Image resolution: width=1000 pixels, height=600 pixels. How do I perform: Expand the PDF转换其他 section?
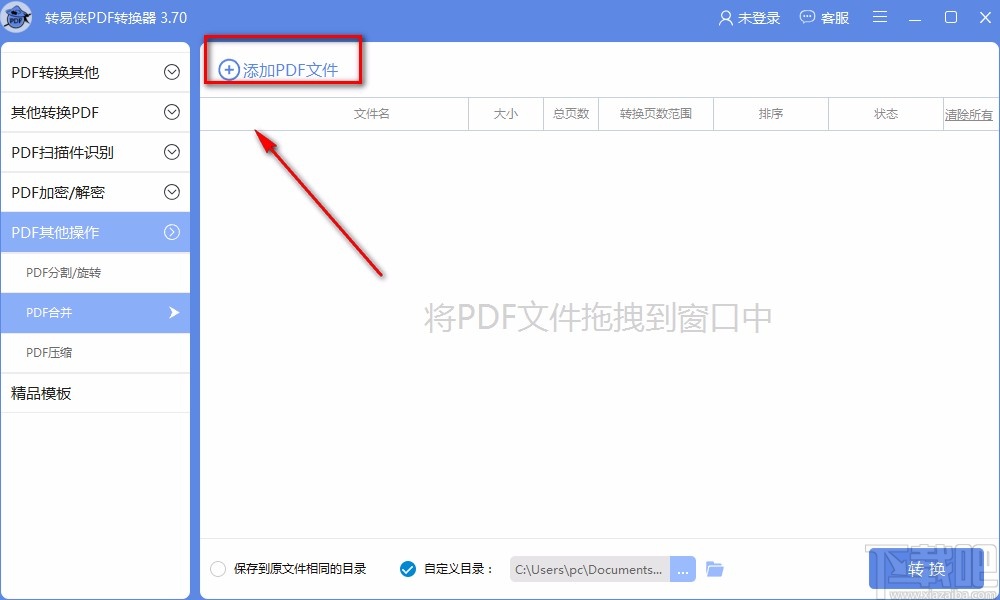click(x=95, y=72)
